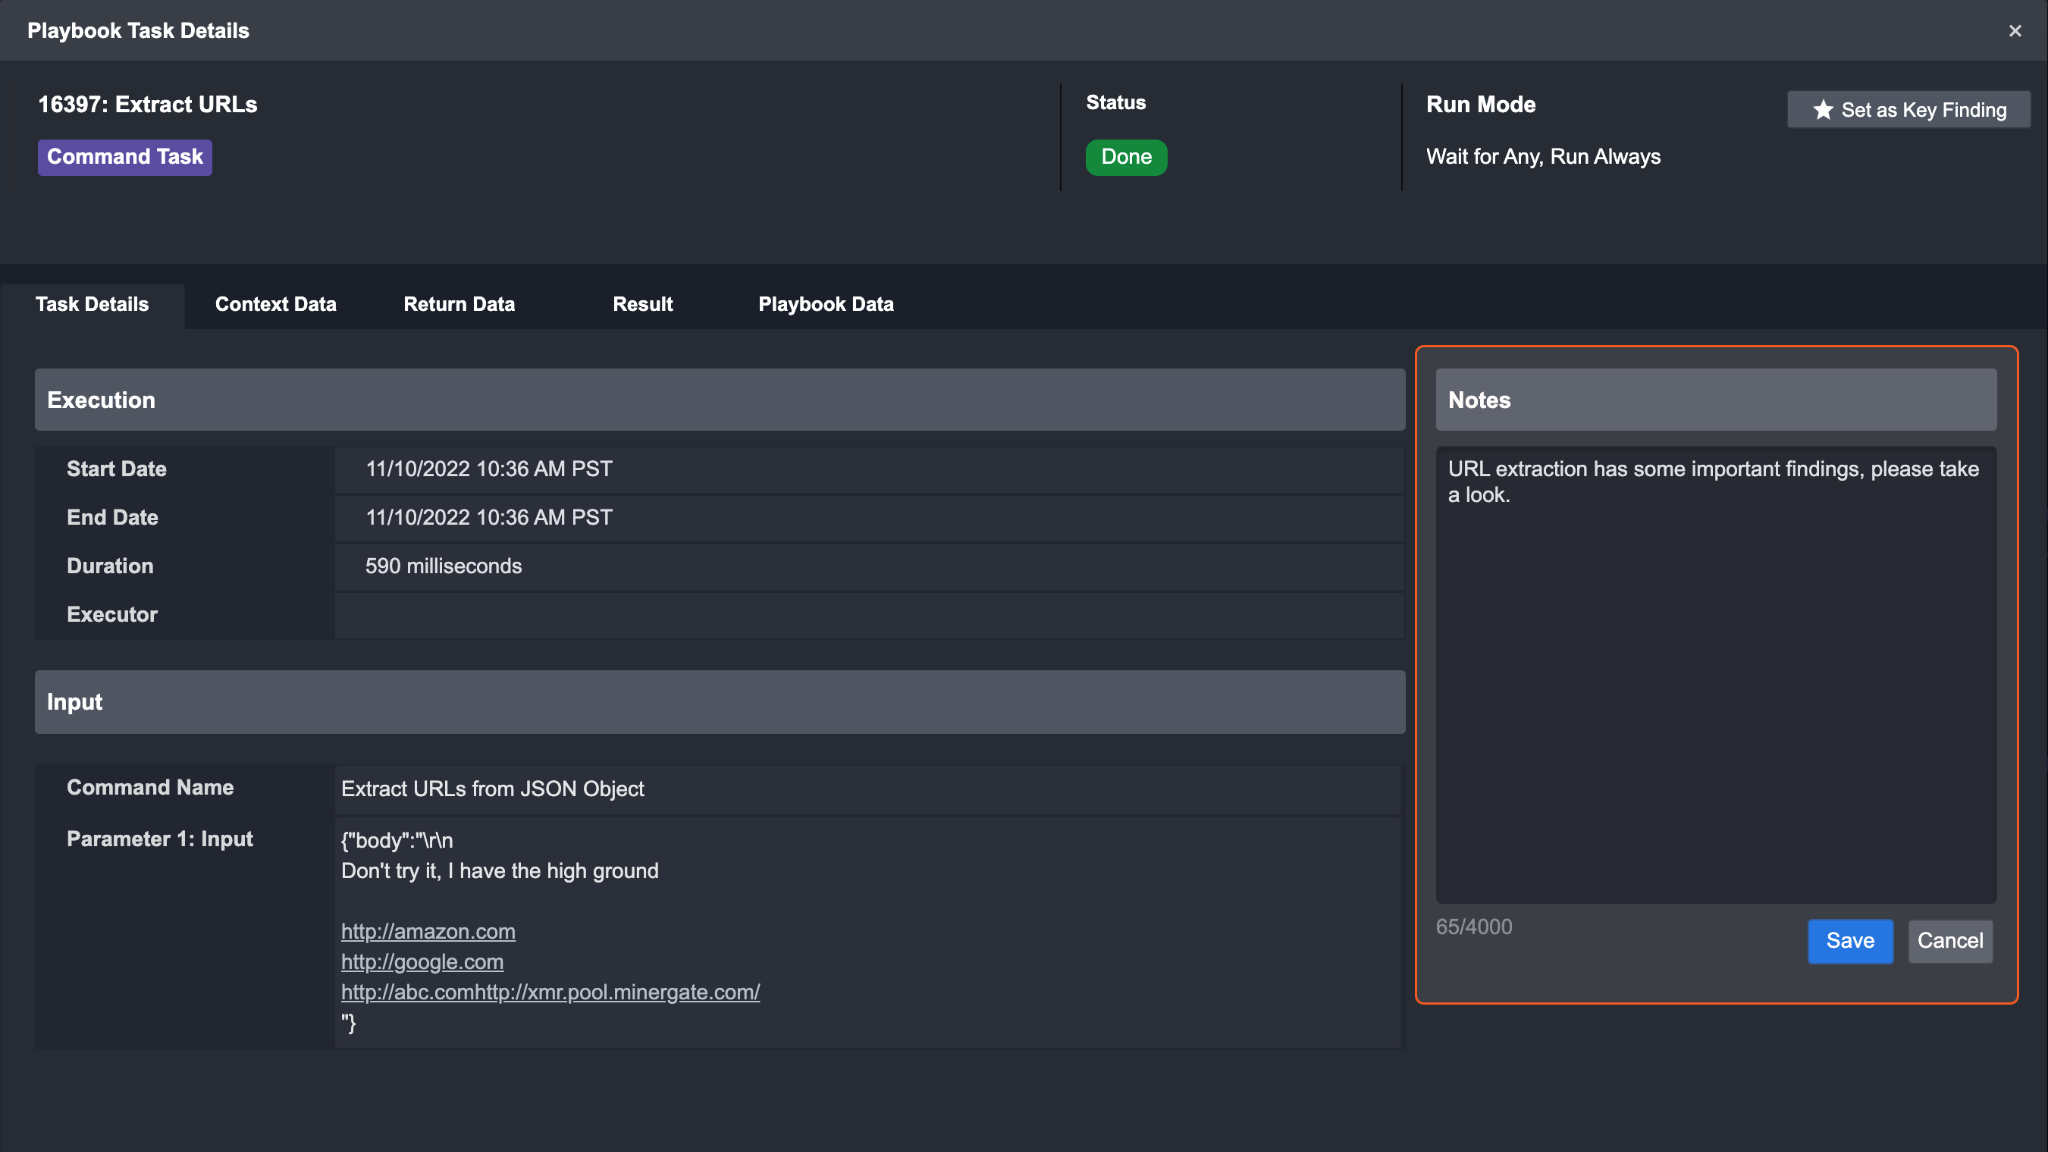Image resolution: width=2048 pixels, height=1152 pixels.
Task: Select the Task Details tab
Action: tap(92, 304)
